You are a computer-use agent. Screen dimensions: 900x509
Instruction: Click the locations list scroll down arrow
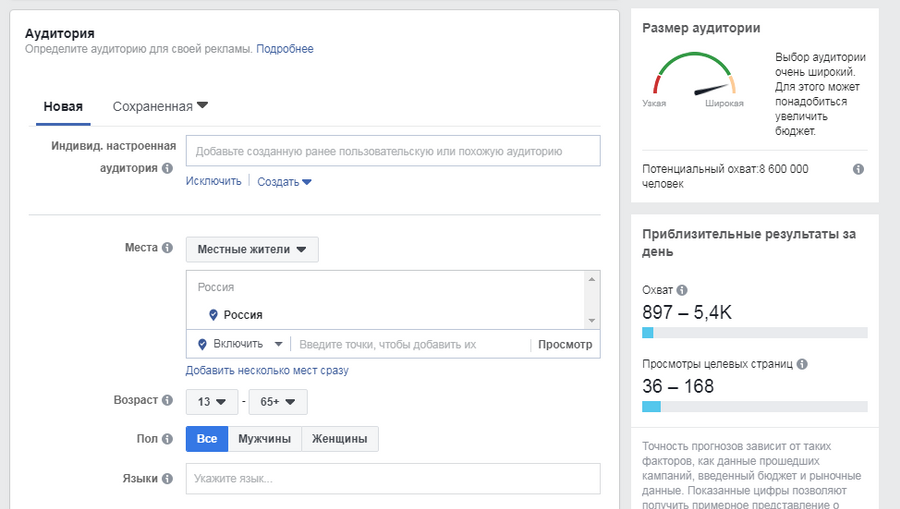click(x=592, y=321)
